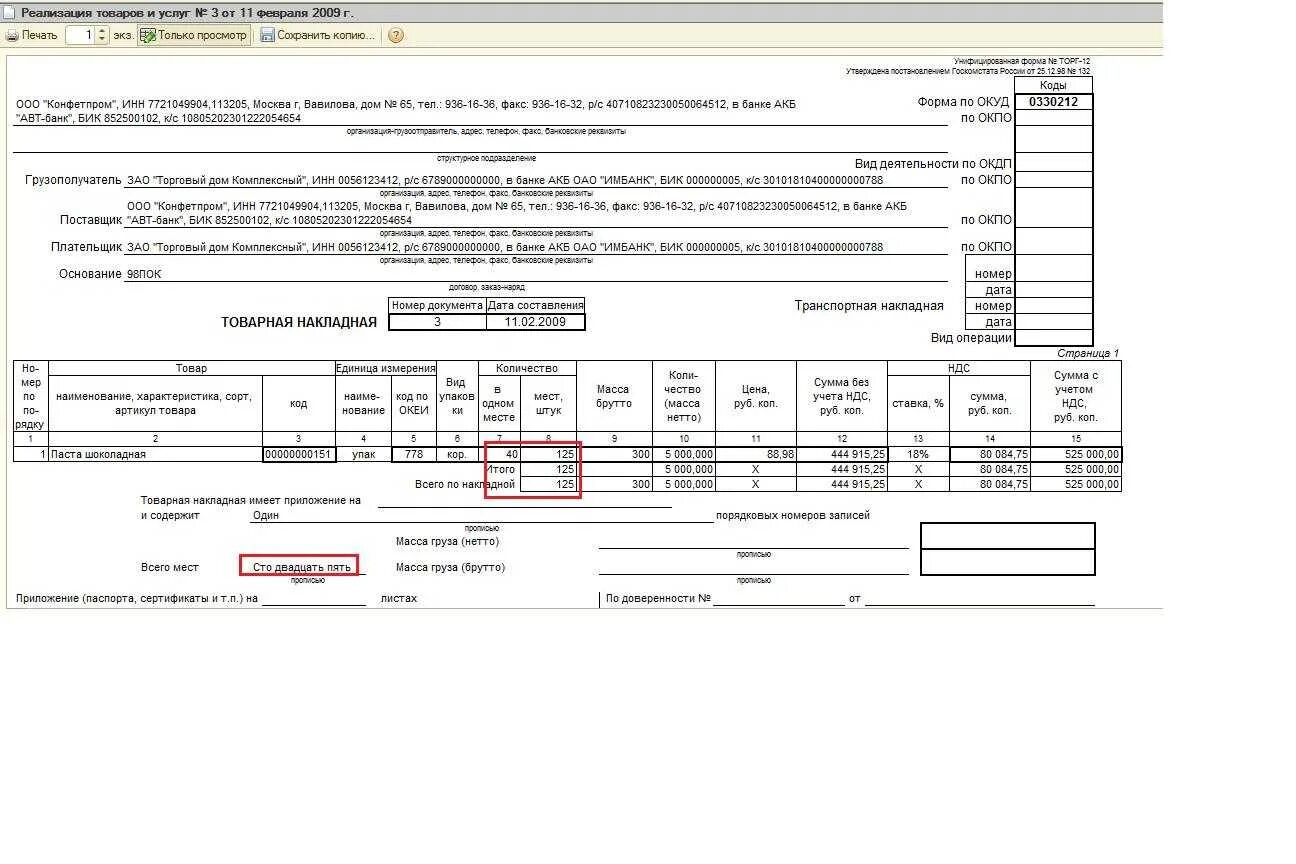Click total 525 000,00 in the Итого row

(1076, 469)
